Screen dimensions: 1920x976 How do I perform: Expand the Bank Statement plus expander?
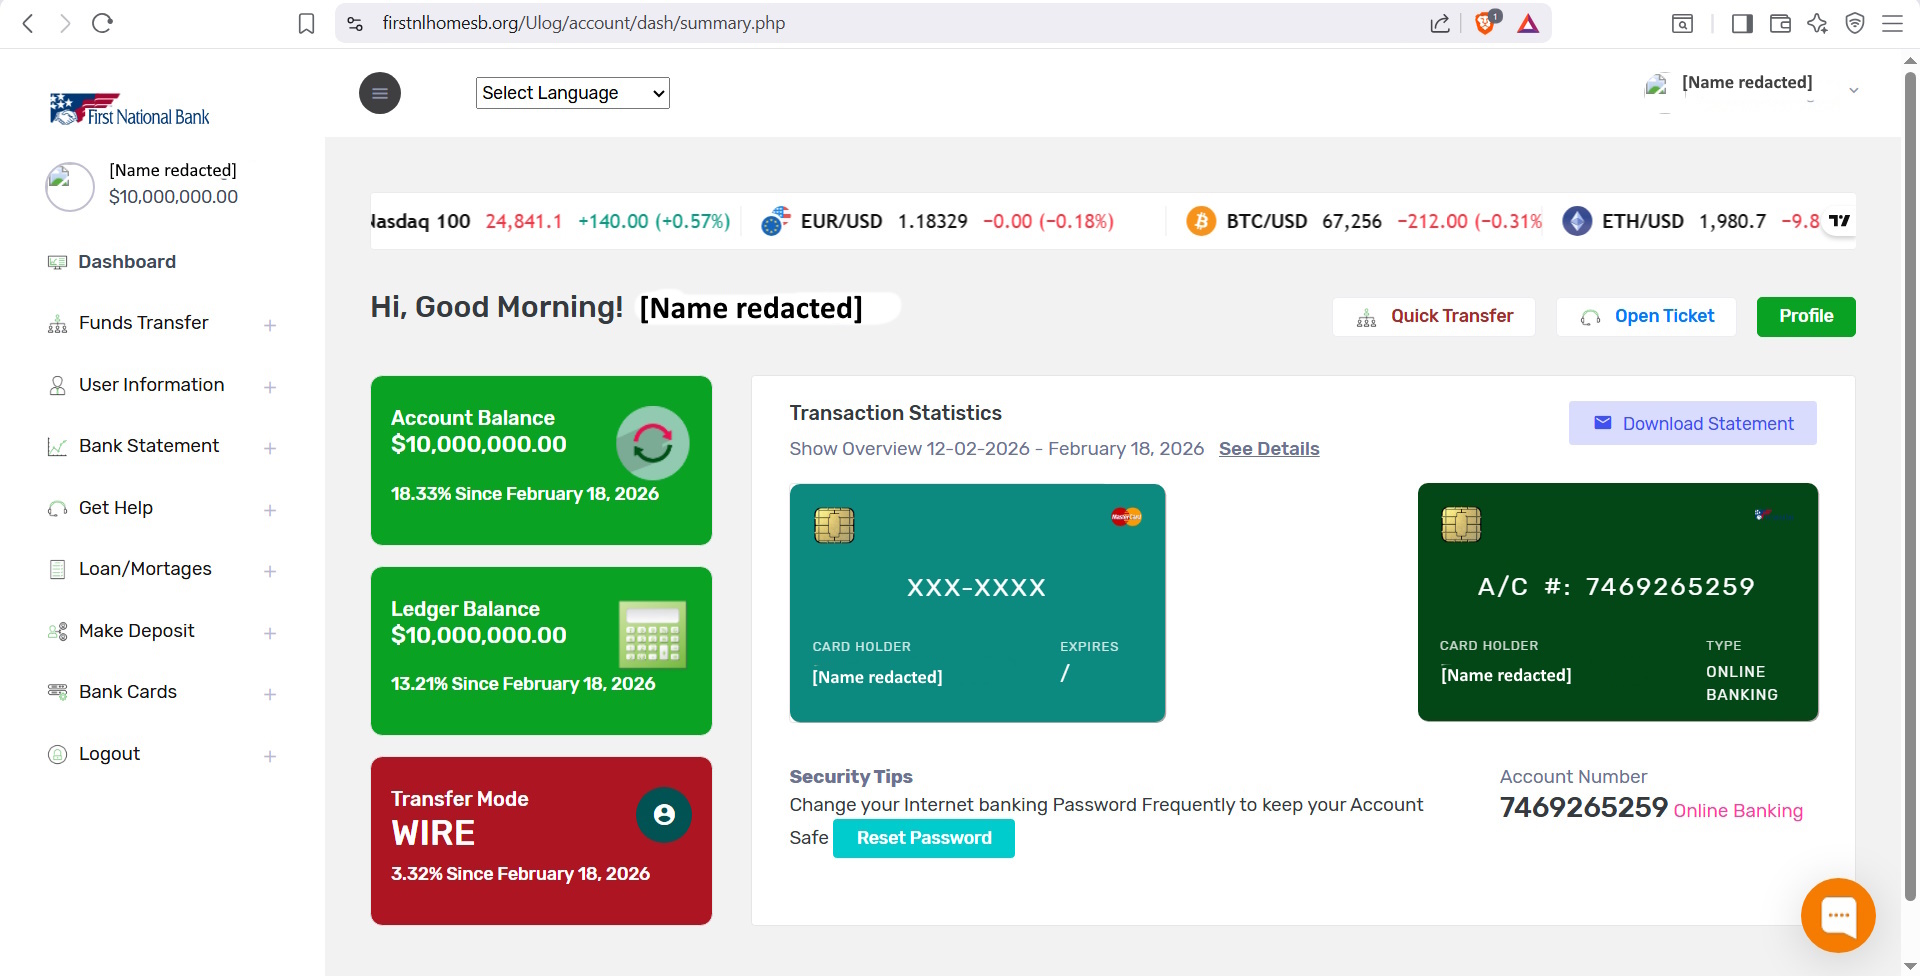[x=270, y=448]
